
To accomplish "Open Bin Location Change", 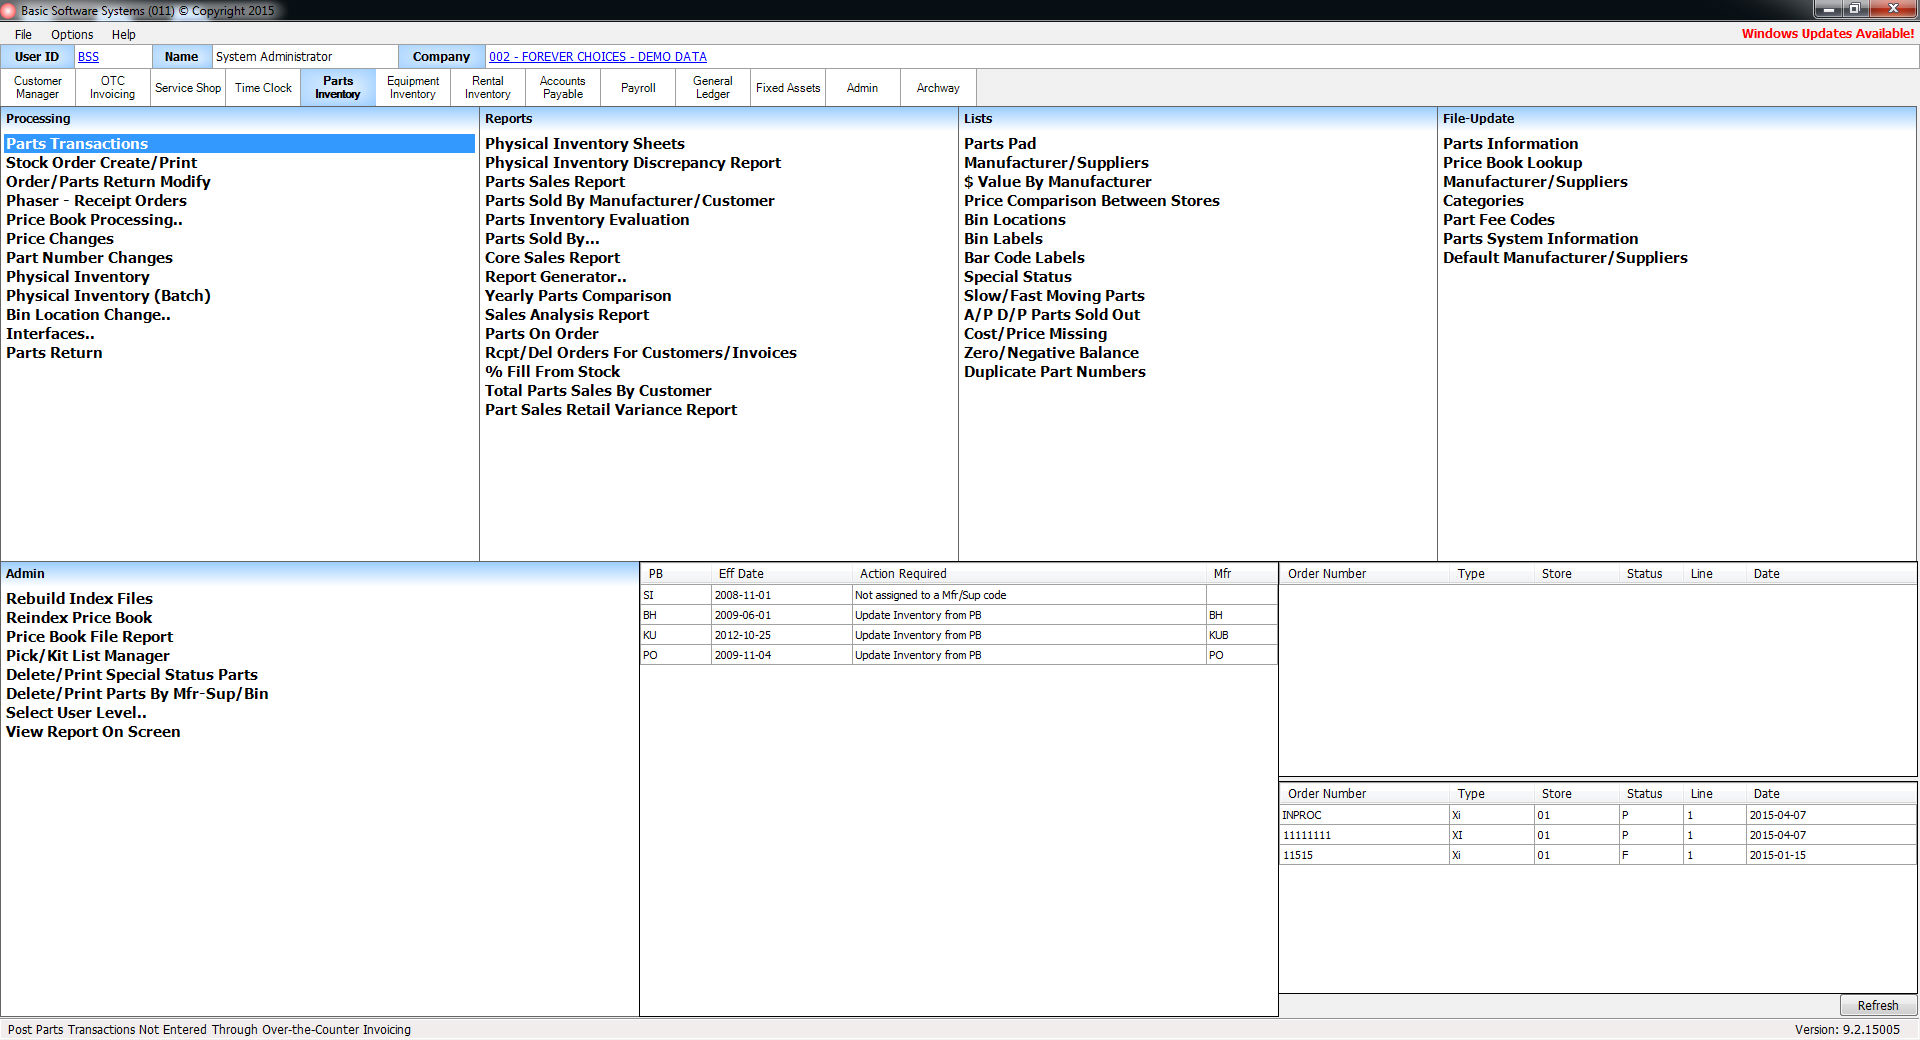I will 88,315.
